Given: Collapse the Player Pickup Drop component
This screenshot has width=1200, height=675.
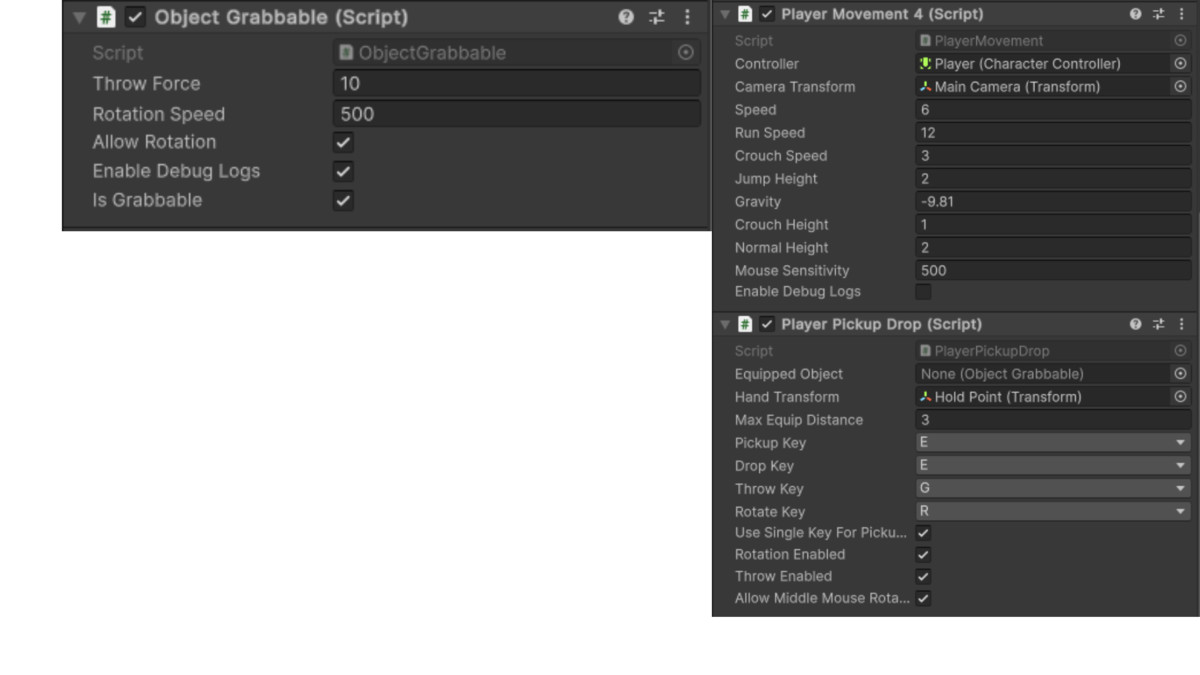Looking at the screenshot, I should (x=725, y=324).
